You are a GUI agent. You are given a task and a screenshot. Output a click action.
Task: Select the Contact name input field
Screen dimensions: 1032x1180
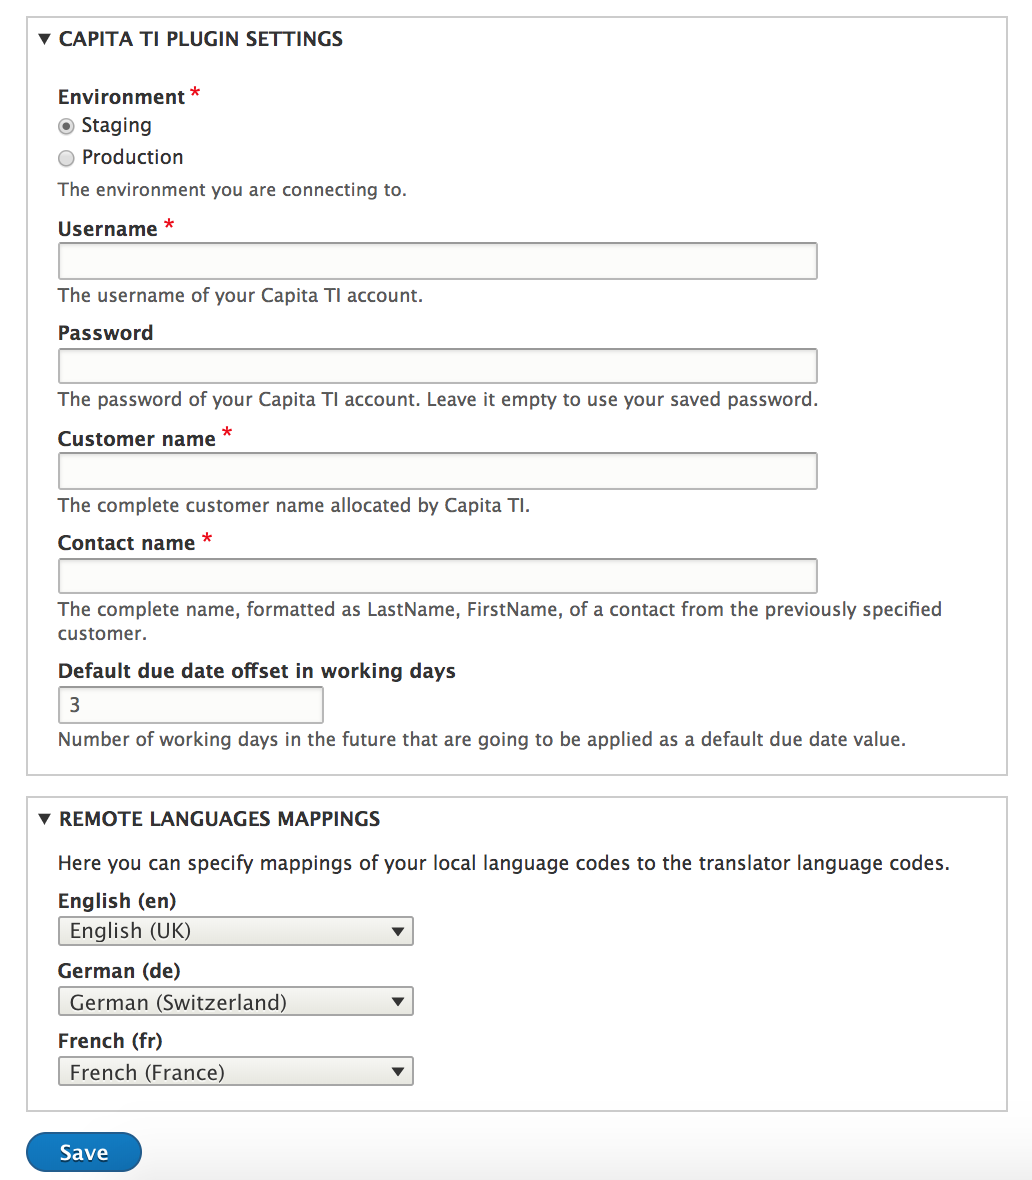click(437, 575)
